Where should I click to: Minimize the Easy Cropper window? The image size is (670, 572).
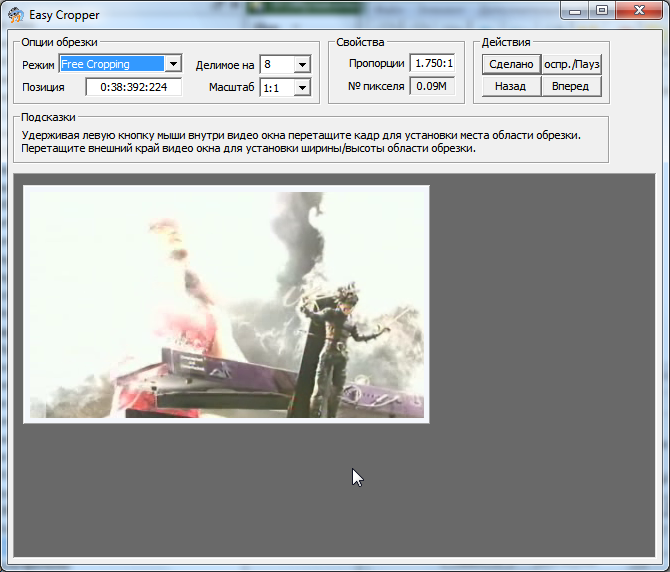[x=575, y=10]
